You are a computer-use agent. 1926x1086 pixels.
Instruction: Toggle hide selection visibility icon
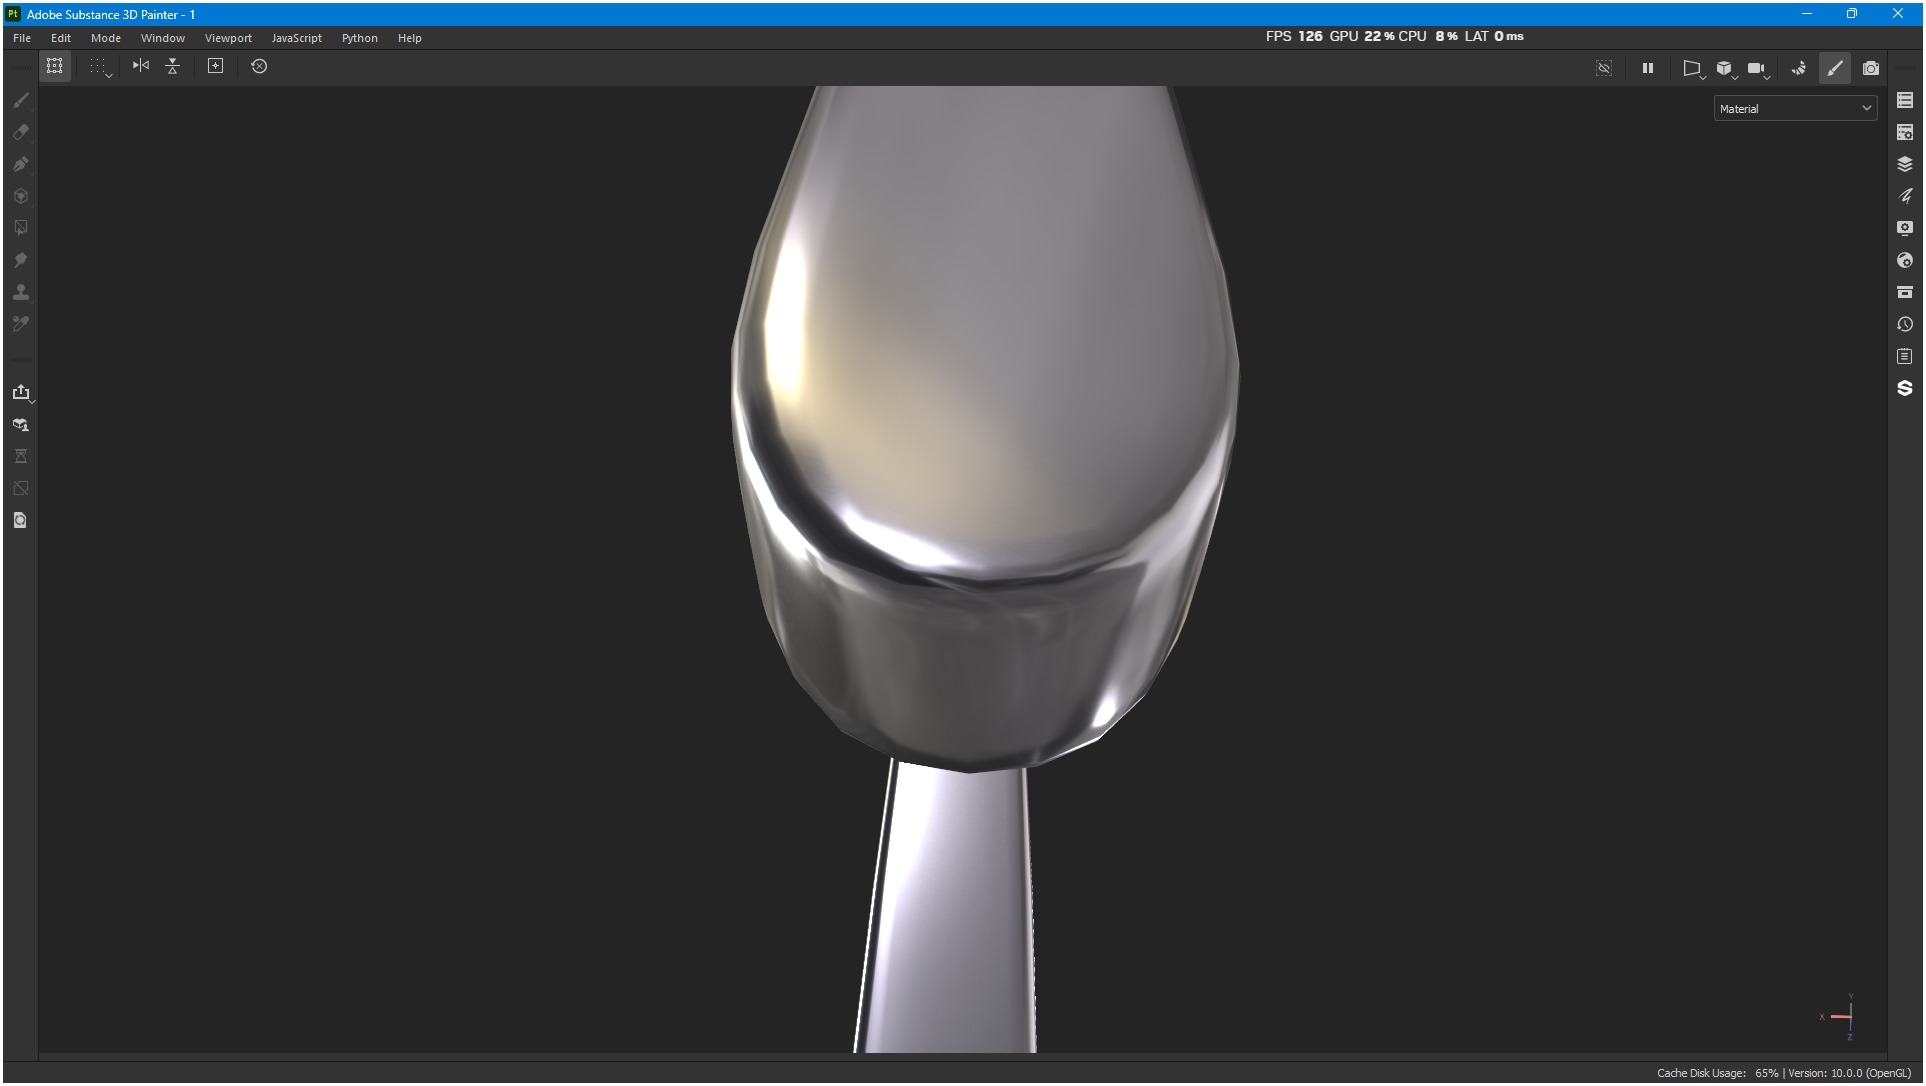[1603, 68]
